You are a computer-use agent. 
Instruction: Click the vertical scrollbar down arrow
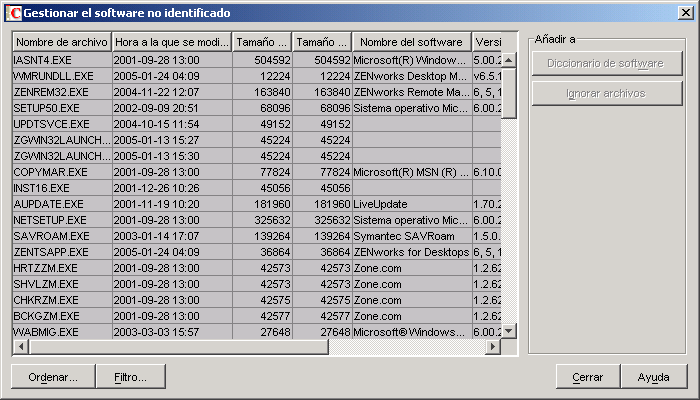[508, 331]
